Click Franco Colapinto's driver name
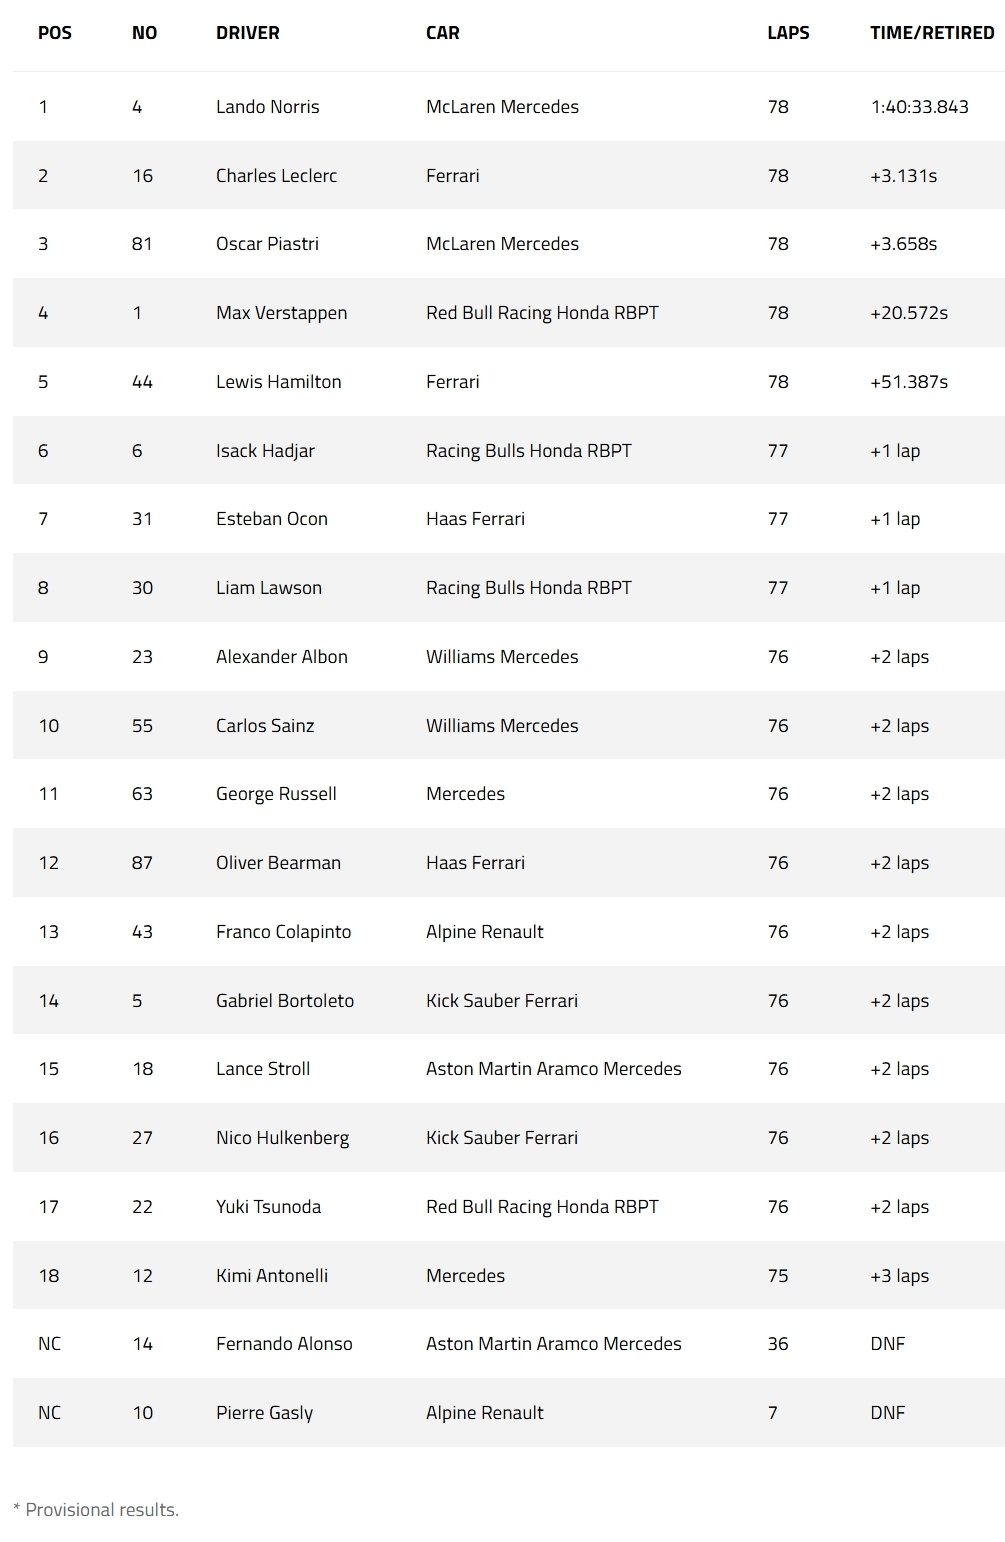The height and width of the screenshot is (1542, 1005). coord(283,932)
